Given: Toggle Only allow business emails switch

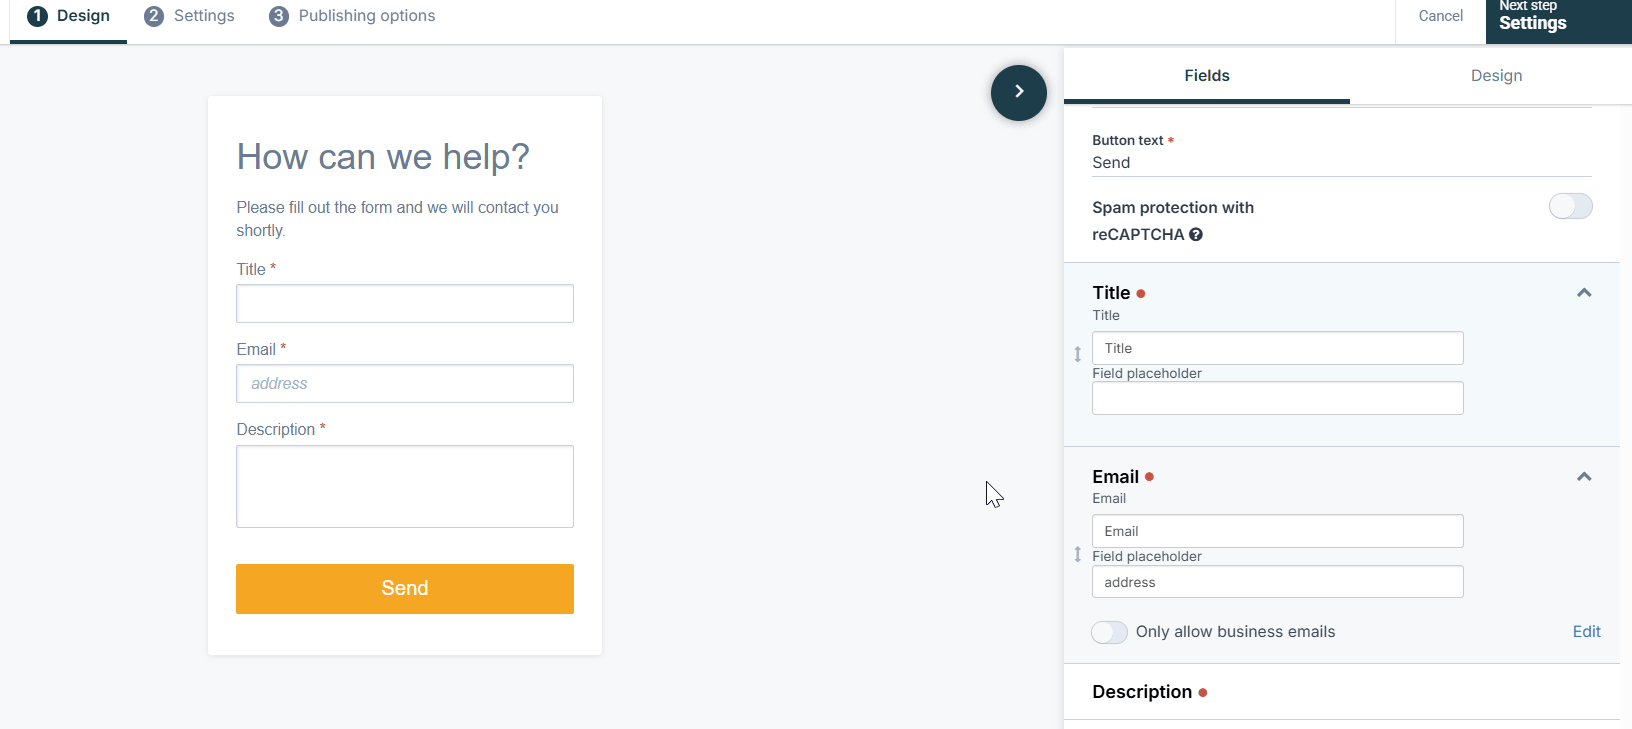Looking at the screenshot, I should [x=1109, y=632].
